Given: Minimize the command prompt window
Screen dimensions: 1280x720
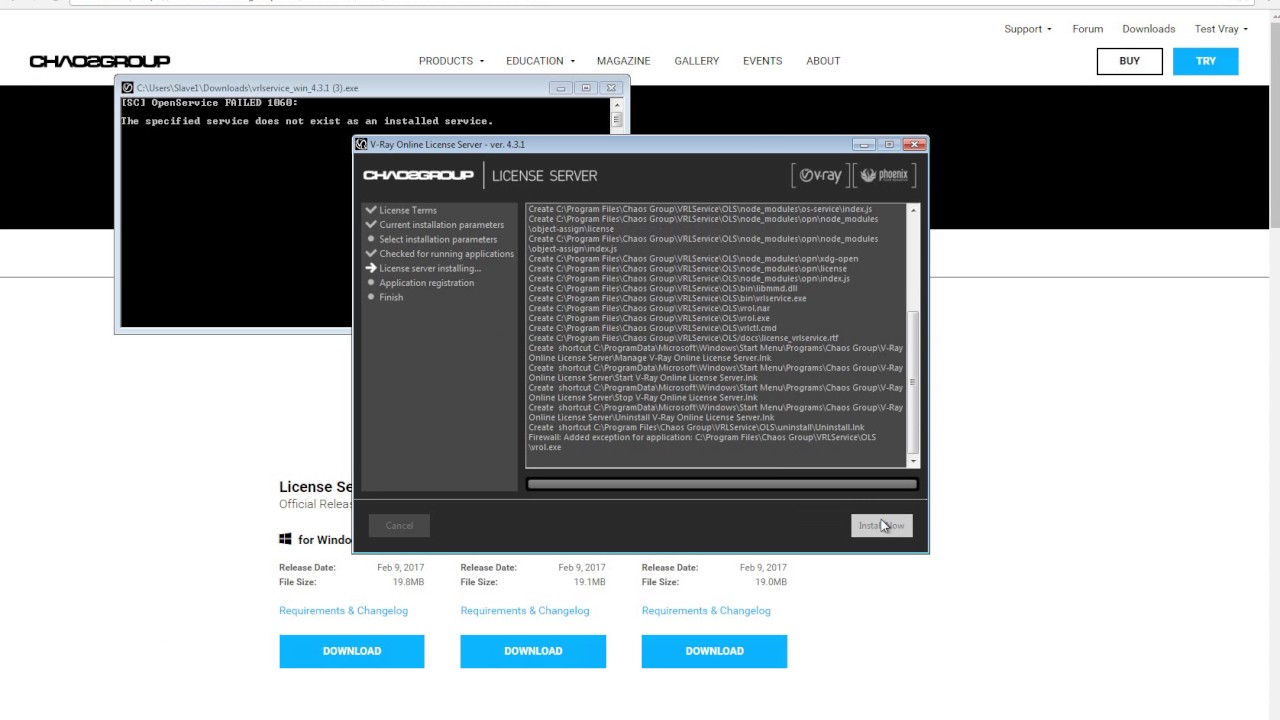Looking at the screenshot, I should 561,88.
